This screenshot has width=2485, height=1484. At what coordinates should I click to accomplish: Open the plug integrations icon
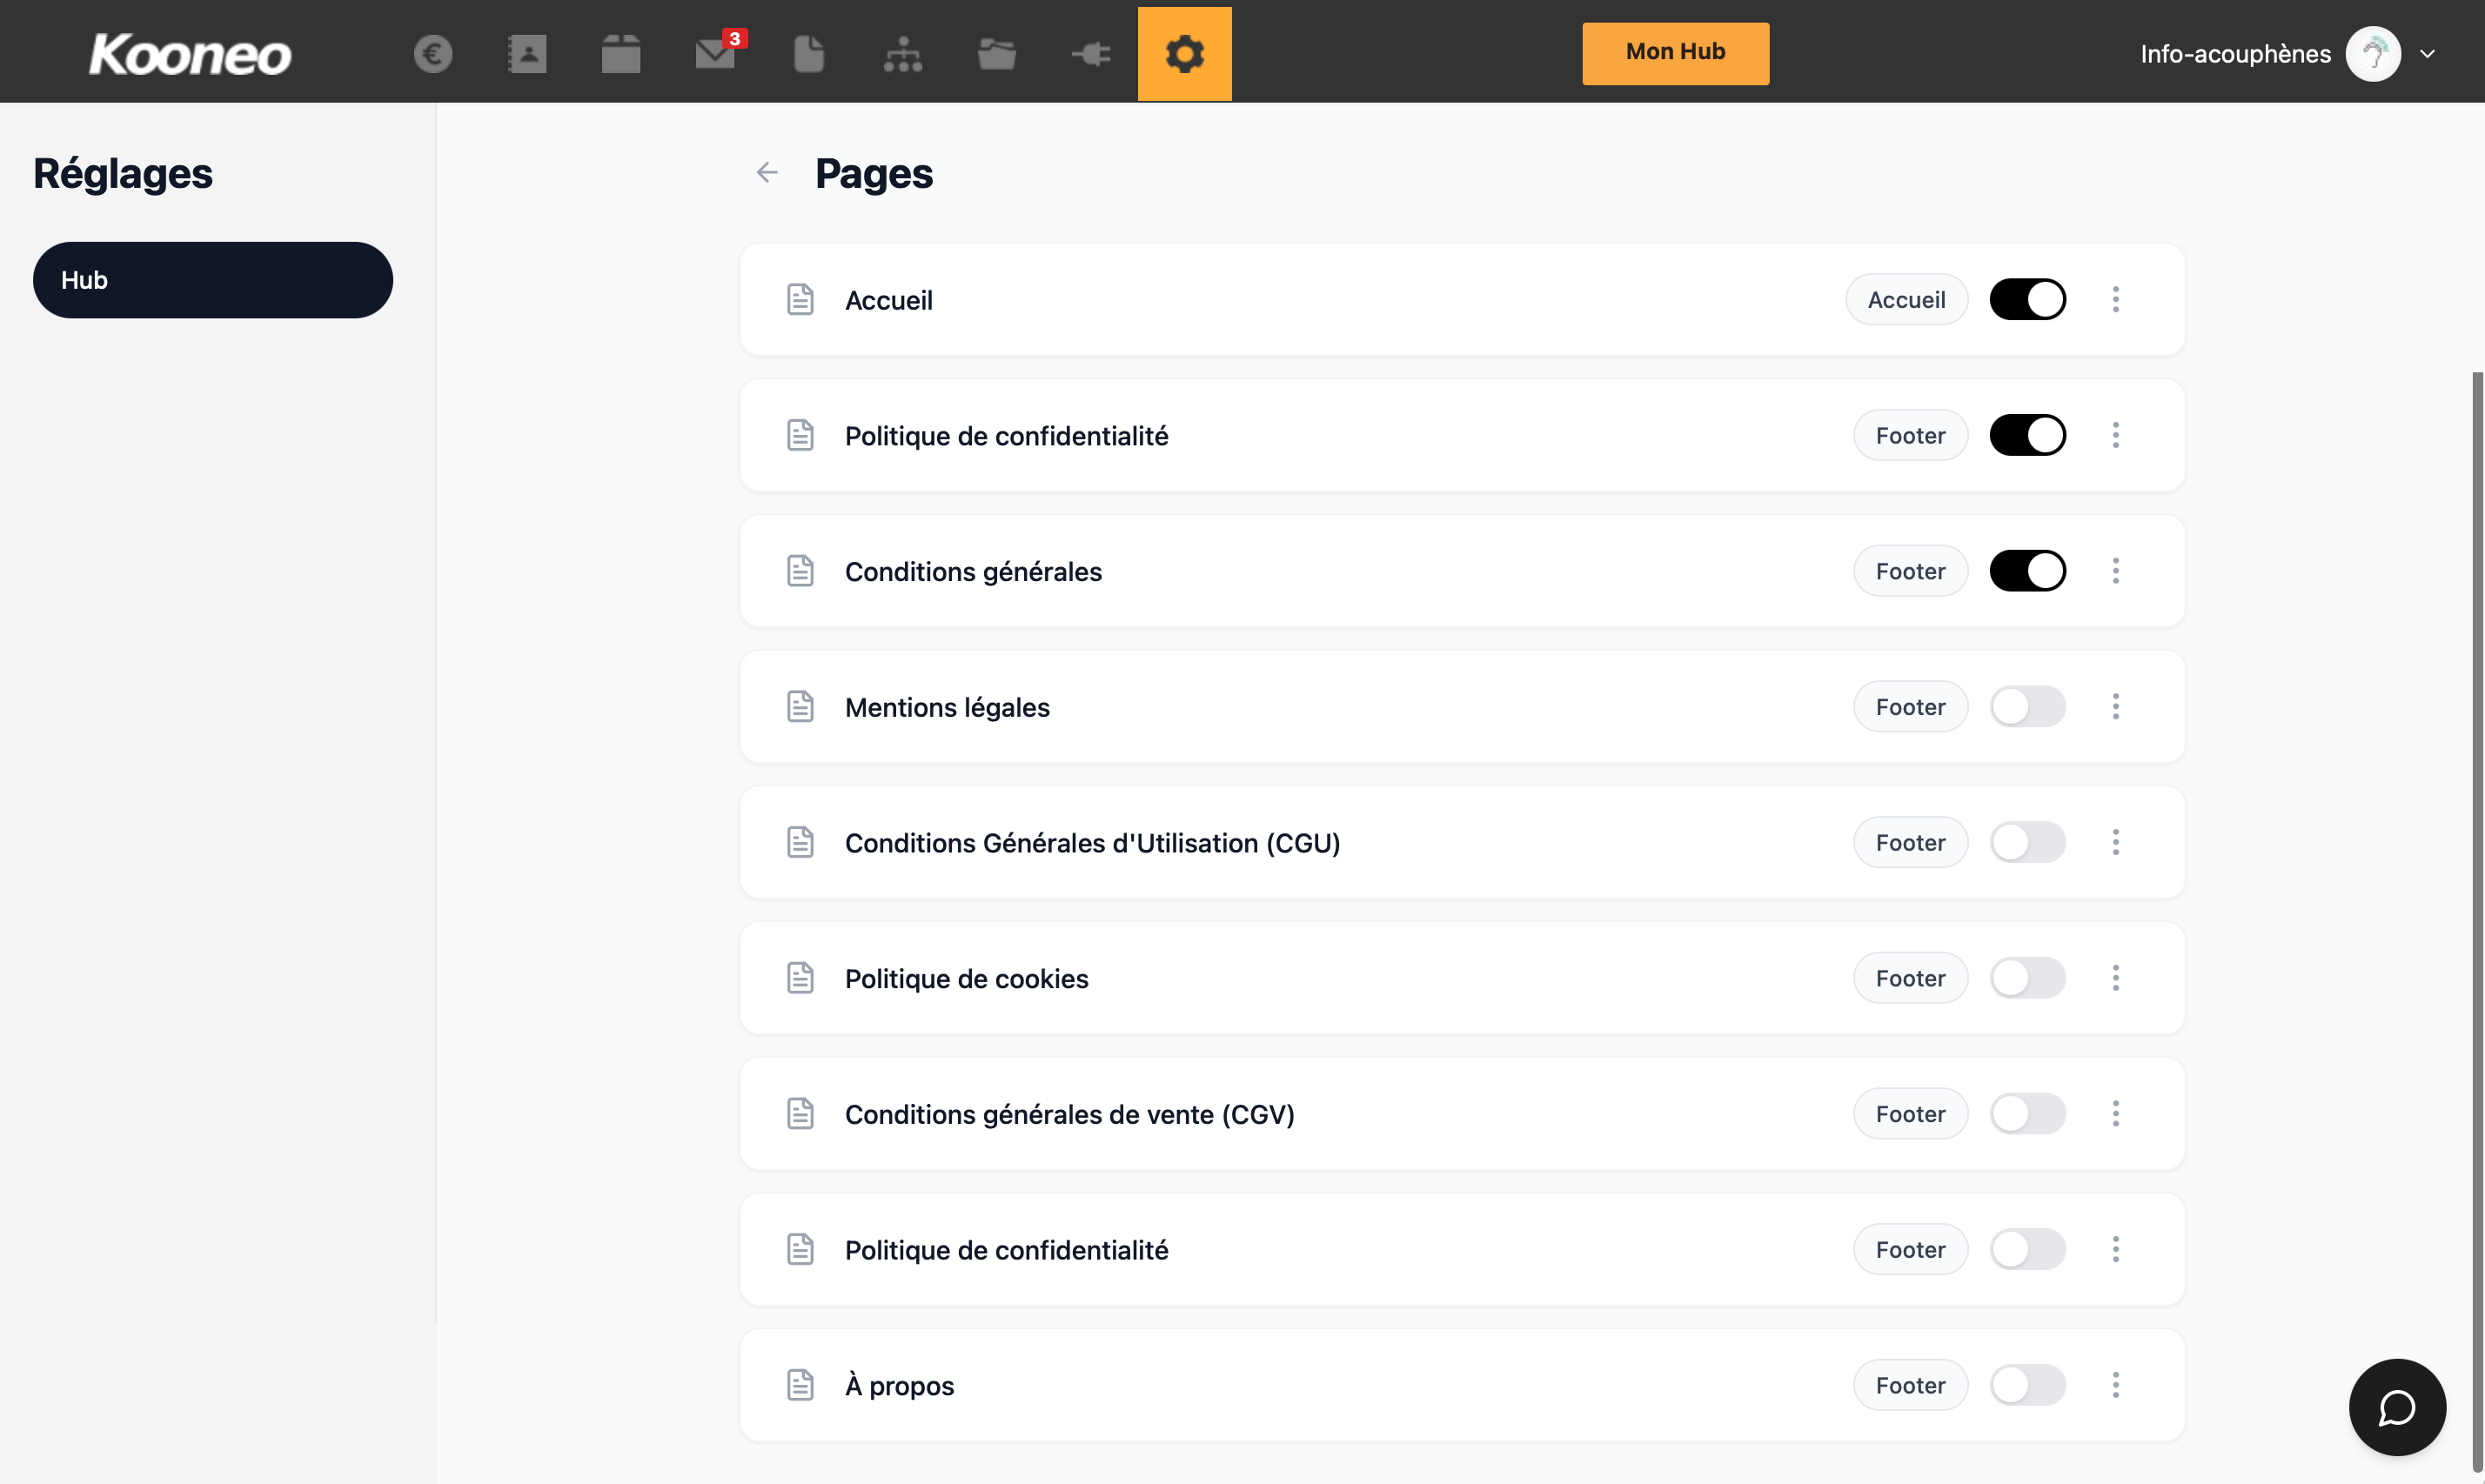(1091, 54)
